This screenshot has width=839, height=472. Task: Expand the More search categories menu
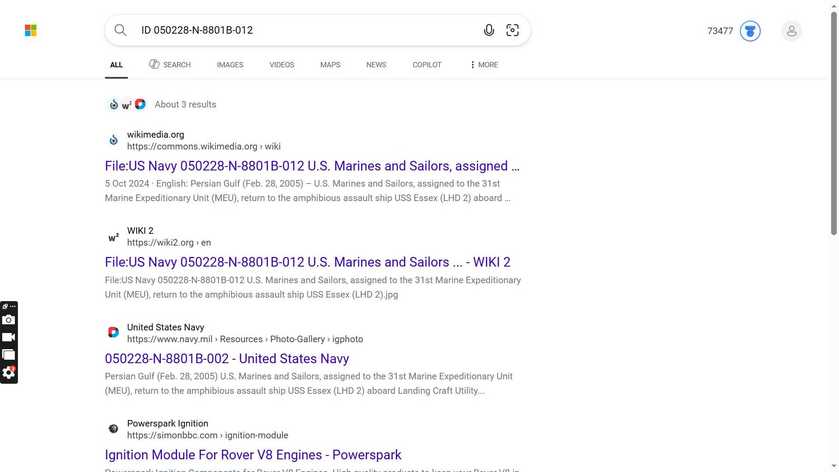[x=483, y=65]
